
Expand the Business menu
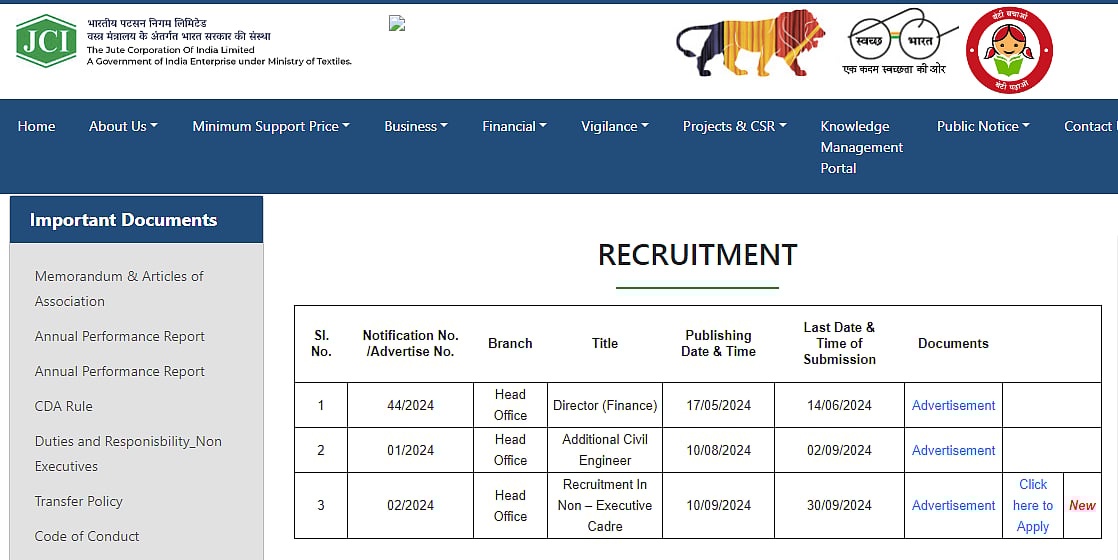pos(416,126)
